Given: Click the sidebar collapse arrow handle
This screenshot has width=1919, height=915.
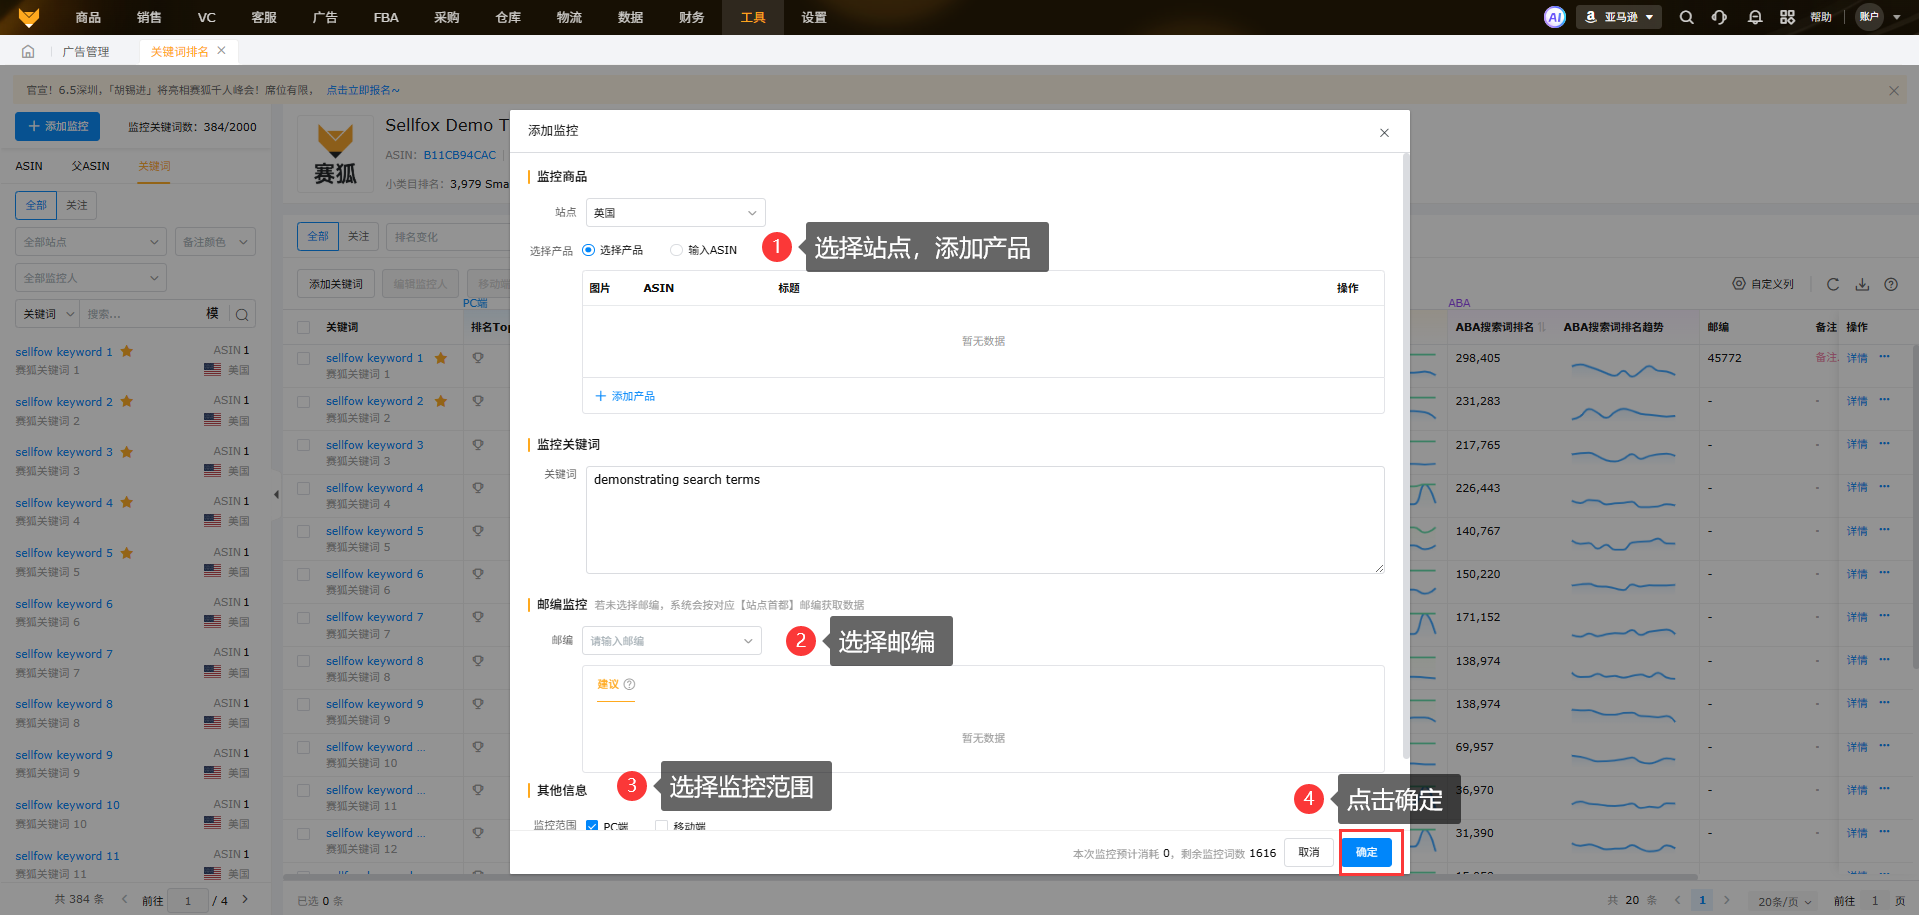Looking at the screenshot, I should tap(276, 494).
